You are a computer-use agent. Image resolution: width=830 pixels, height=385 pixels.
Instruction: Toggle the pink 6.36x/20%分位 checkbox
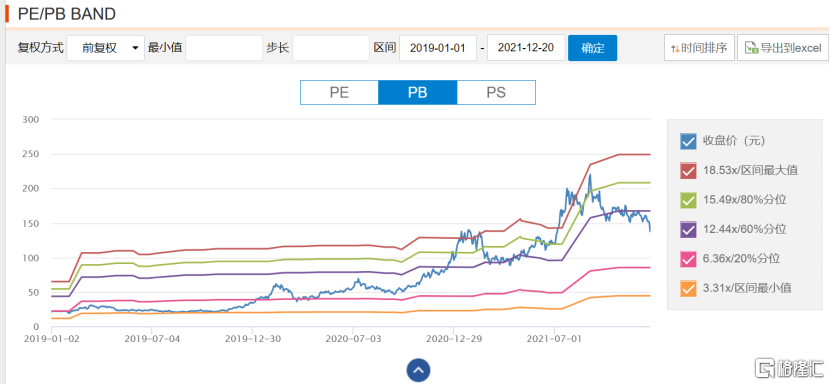688,259
